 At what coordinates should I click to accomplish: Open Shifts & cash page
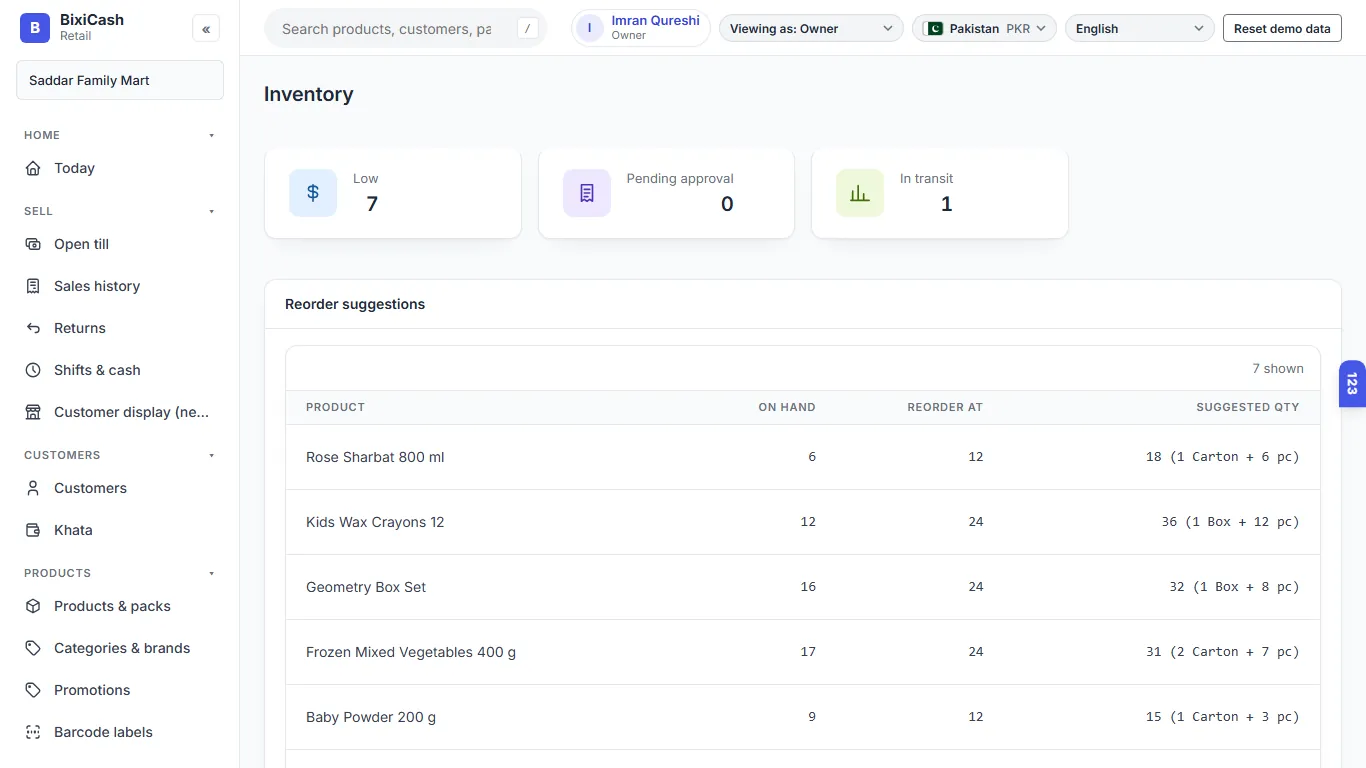click(x=120, y=370)
